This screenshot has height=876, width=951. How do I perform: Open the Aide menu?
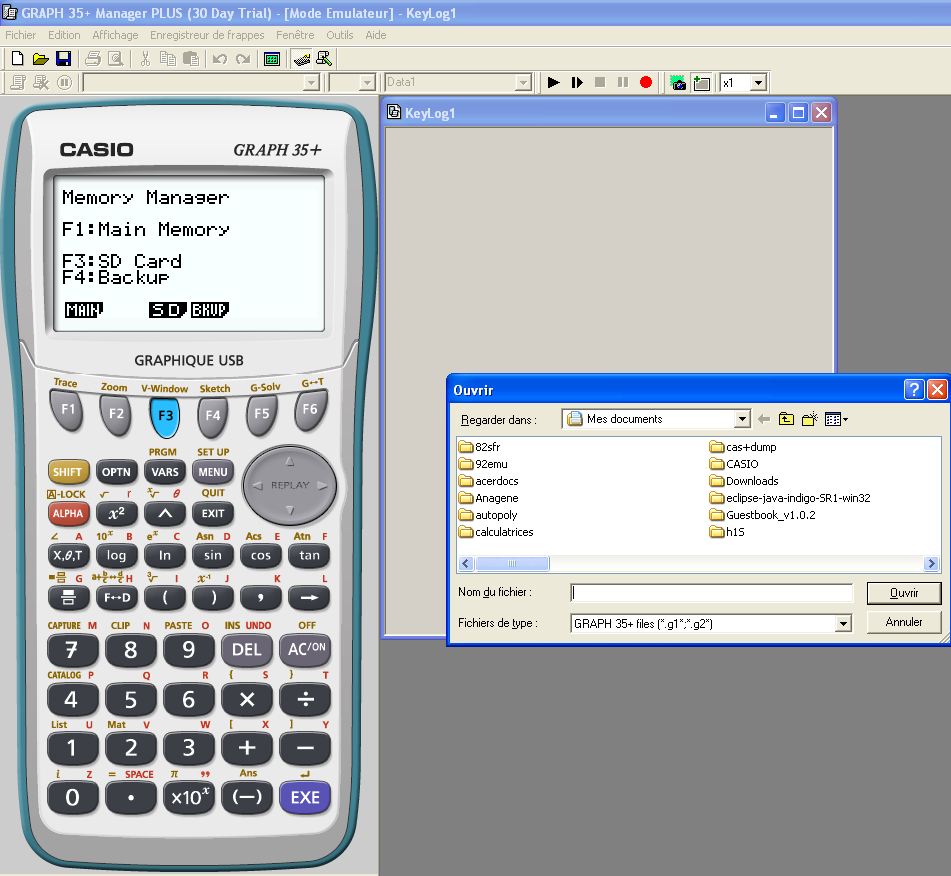coord(375,35)
